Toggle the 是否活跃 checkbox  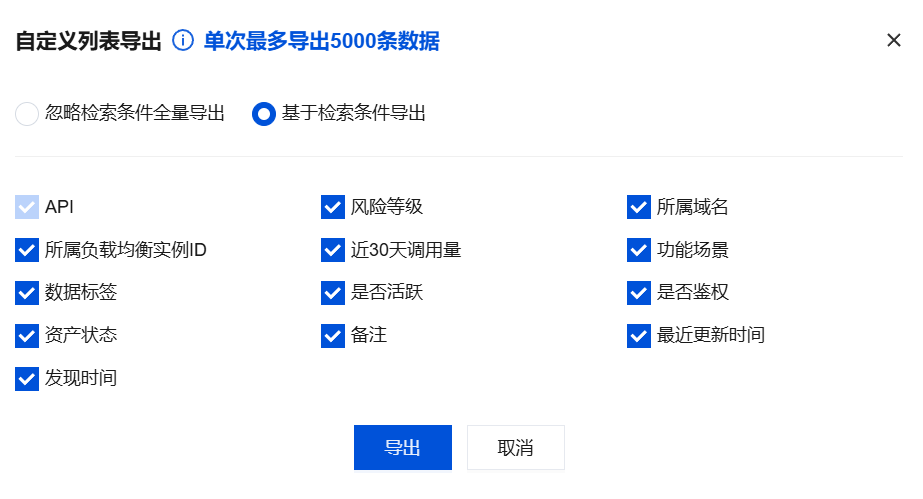[x=333, y=293]
